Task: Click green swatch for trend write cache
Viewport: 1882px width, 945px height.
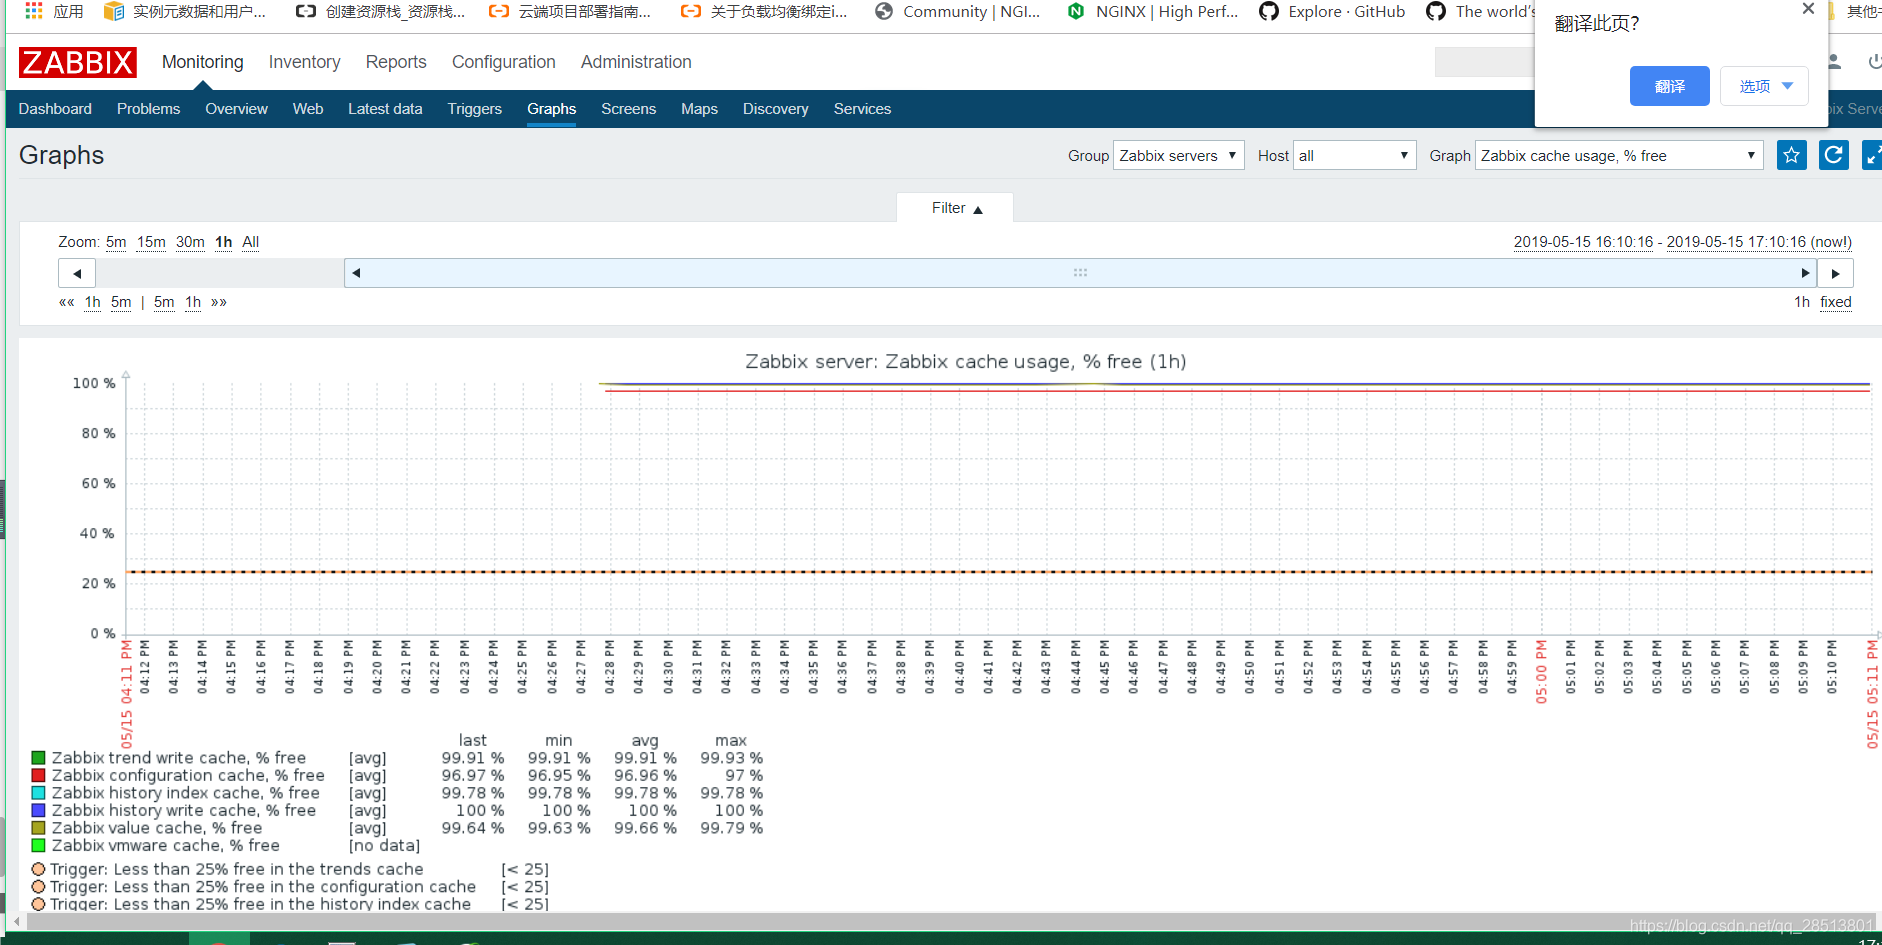Action: tap(38, 758)
